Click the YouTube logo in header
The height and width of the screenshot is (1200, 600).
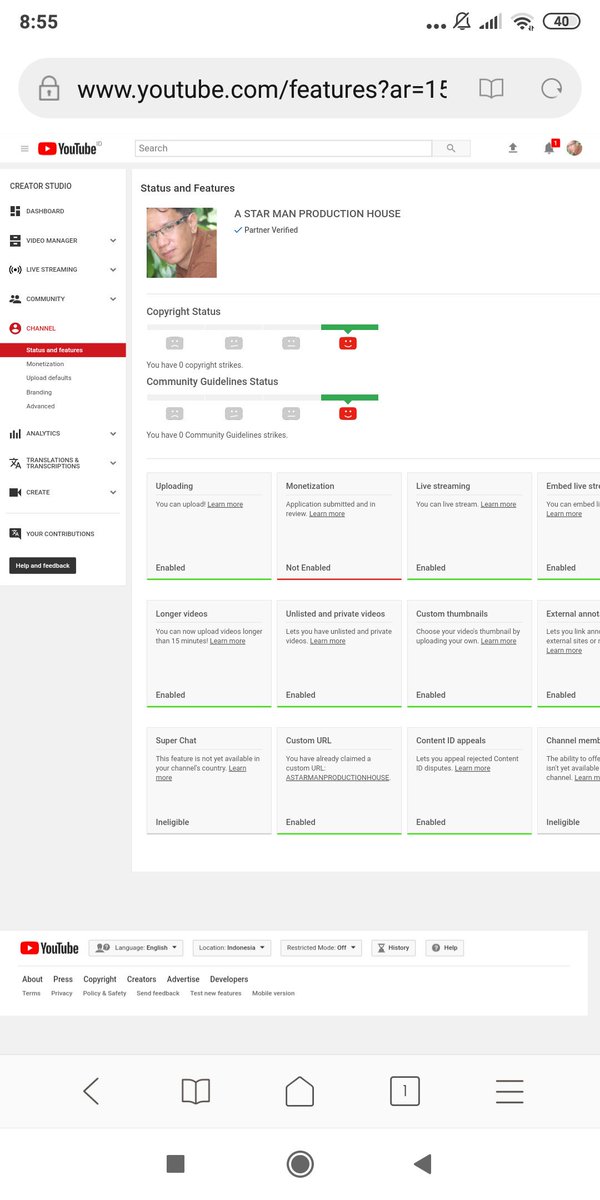(69, 148)
